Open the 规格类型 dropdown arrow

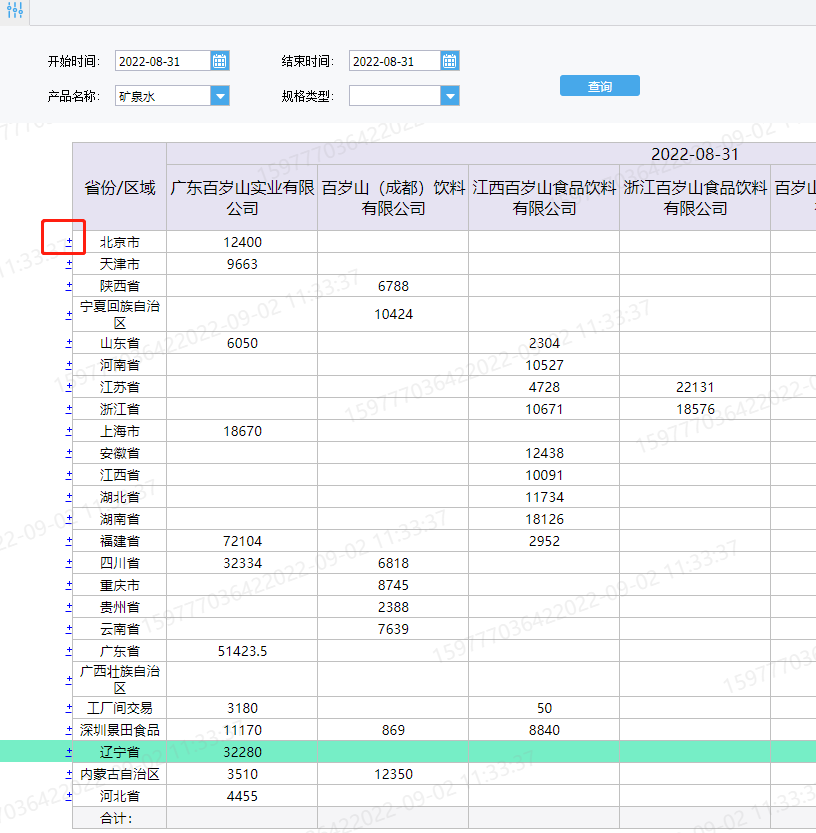point(450,96)
